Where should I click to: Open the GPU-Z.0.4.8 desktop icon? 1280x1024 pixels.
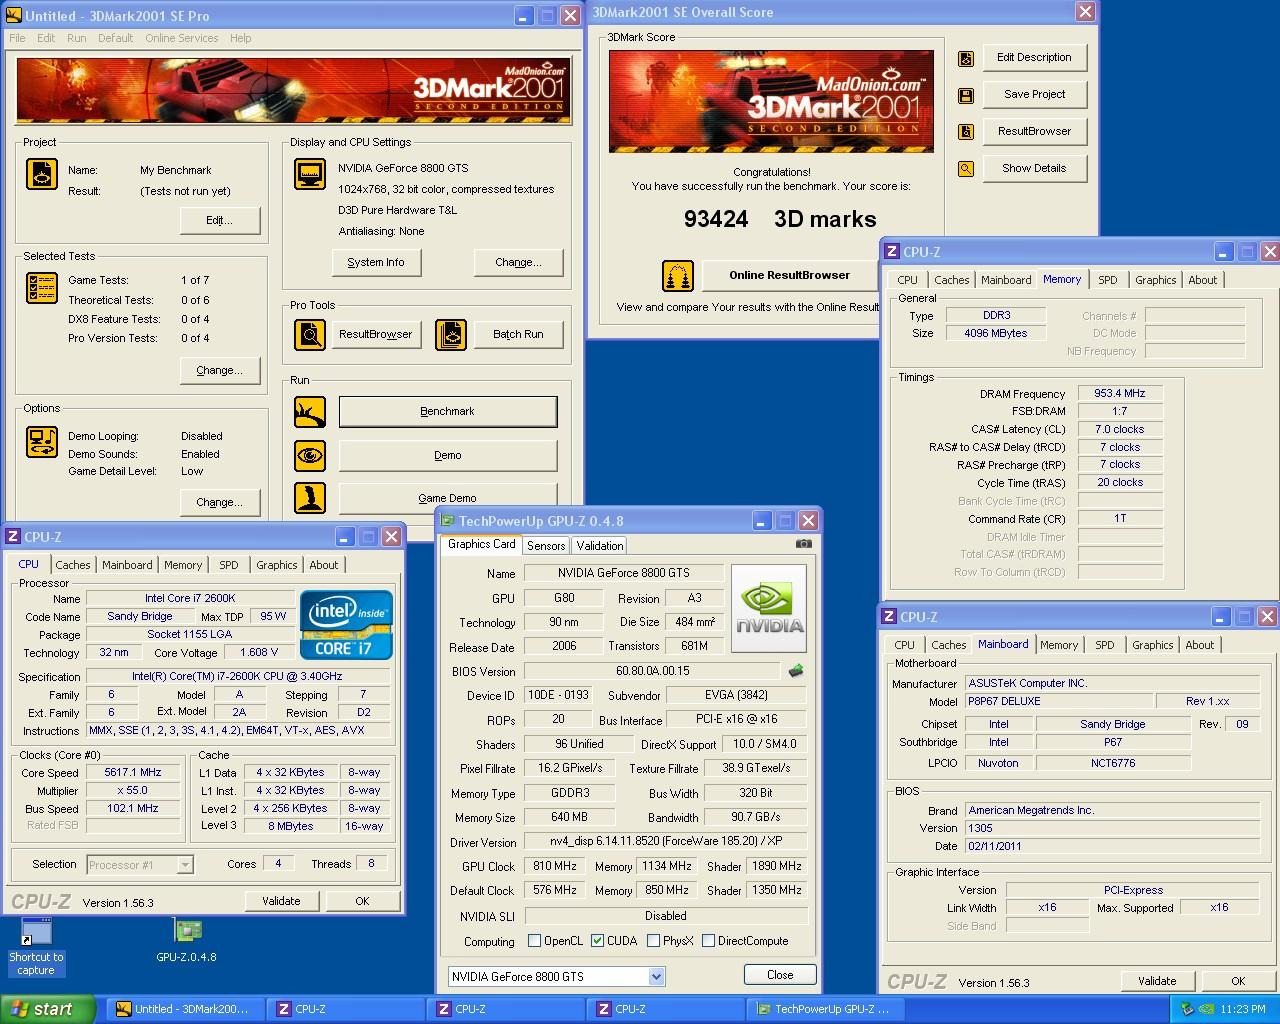[x=186, y=941]
